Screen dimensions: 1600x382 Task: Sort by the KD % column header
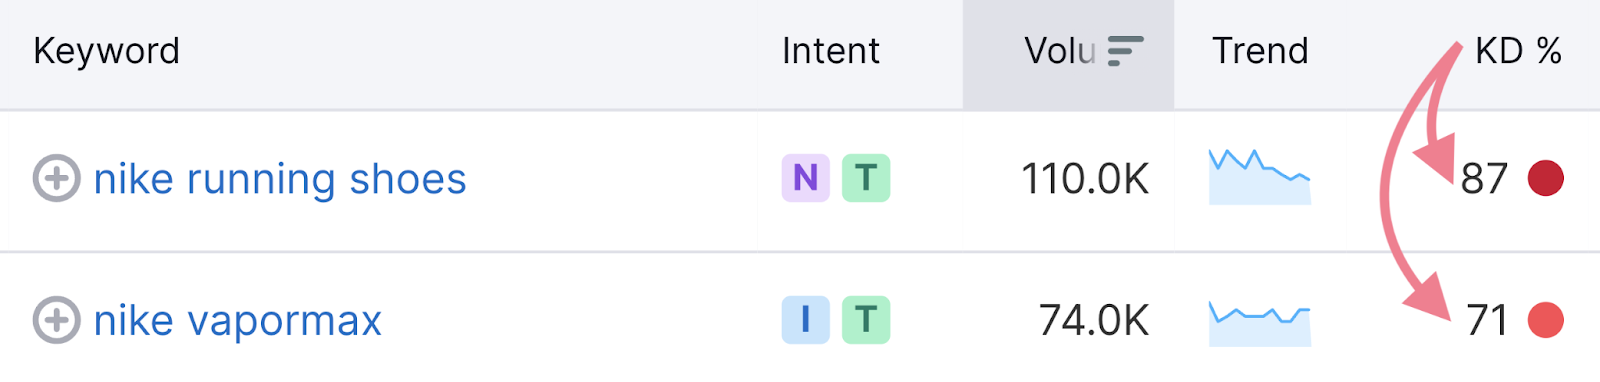pos(1518,51)
